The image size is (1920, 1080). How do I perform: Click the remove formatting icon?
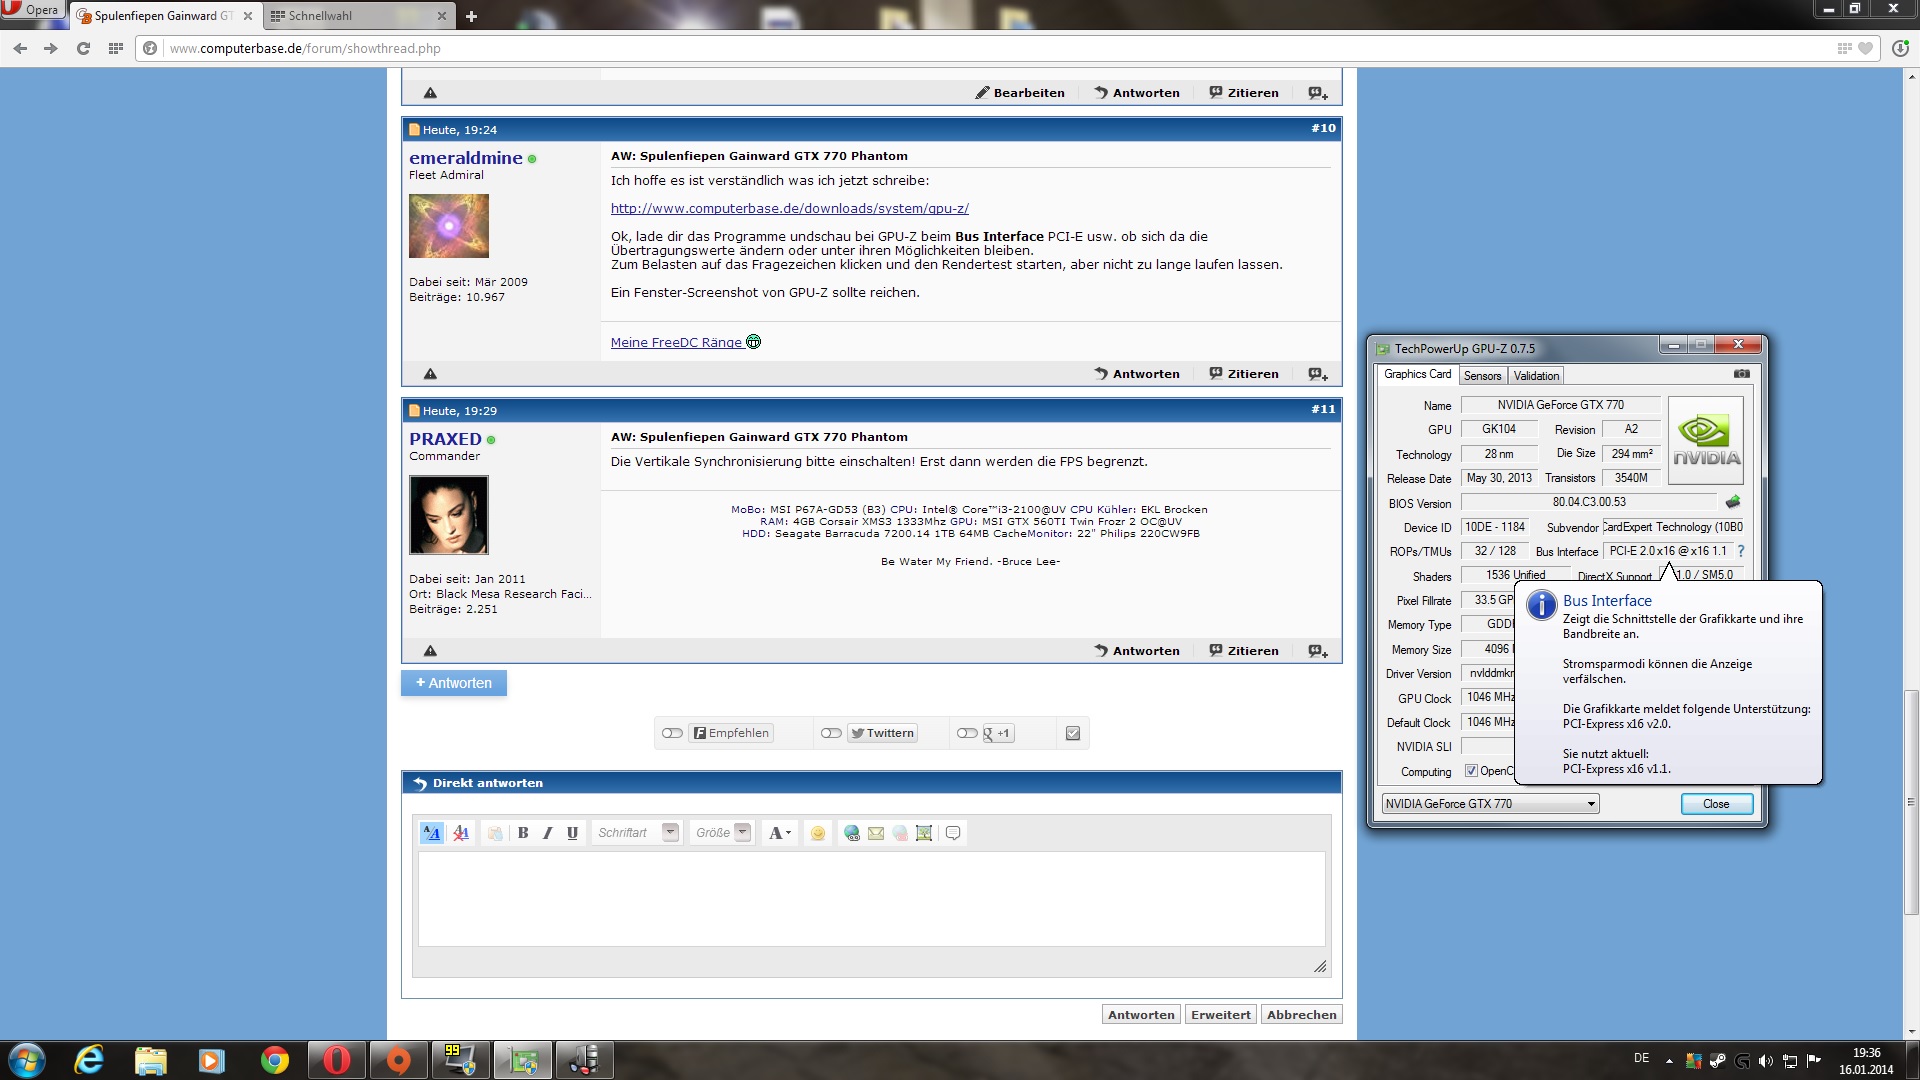[x=461, y=833]
